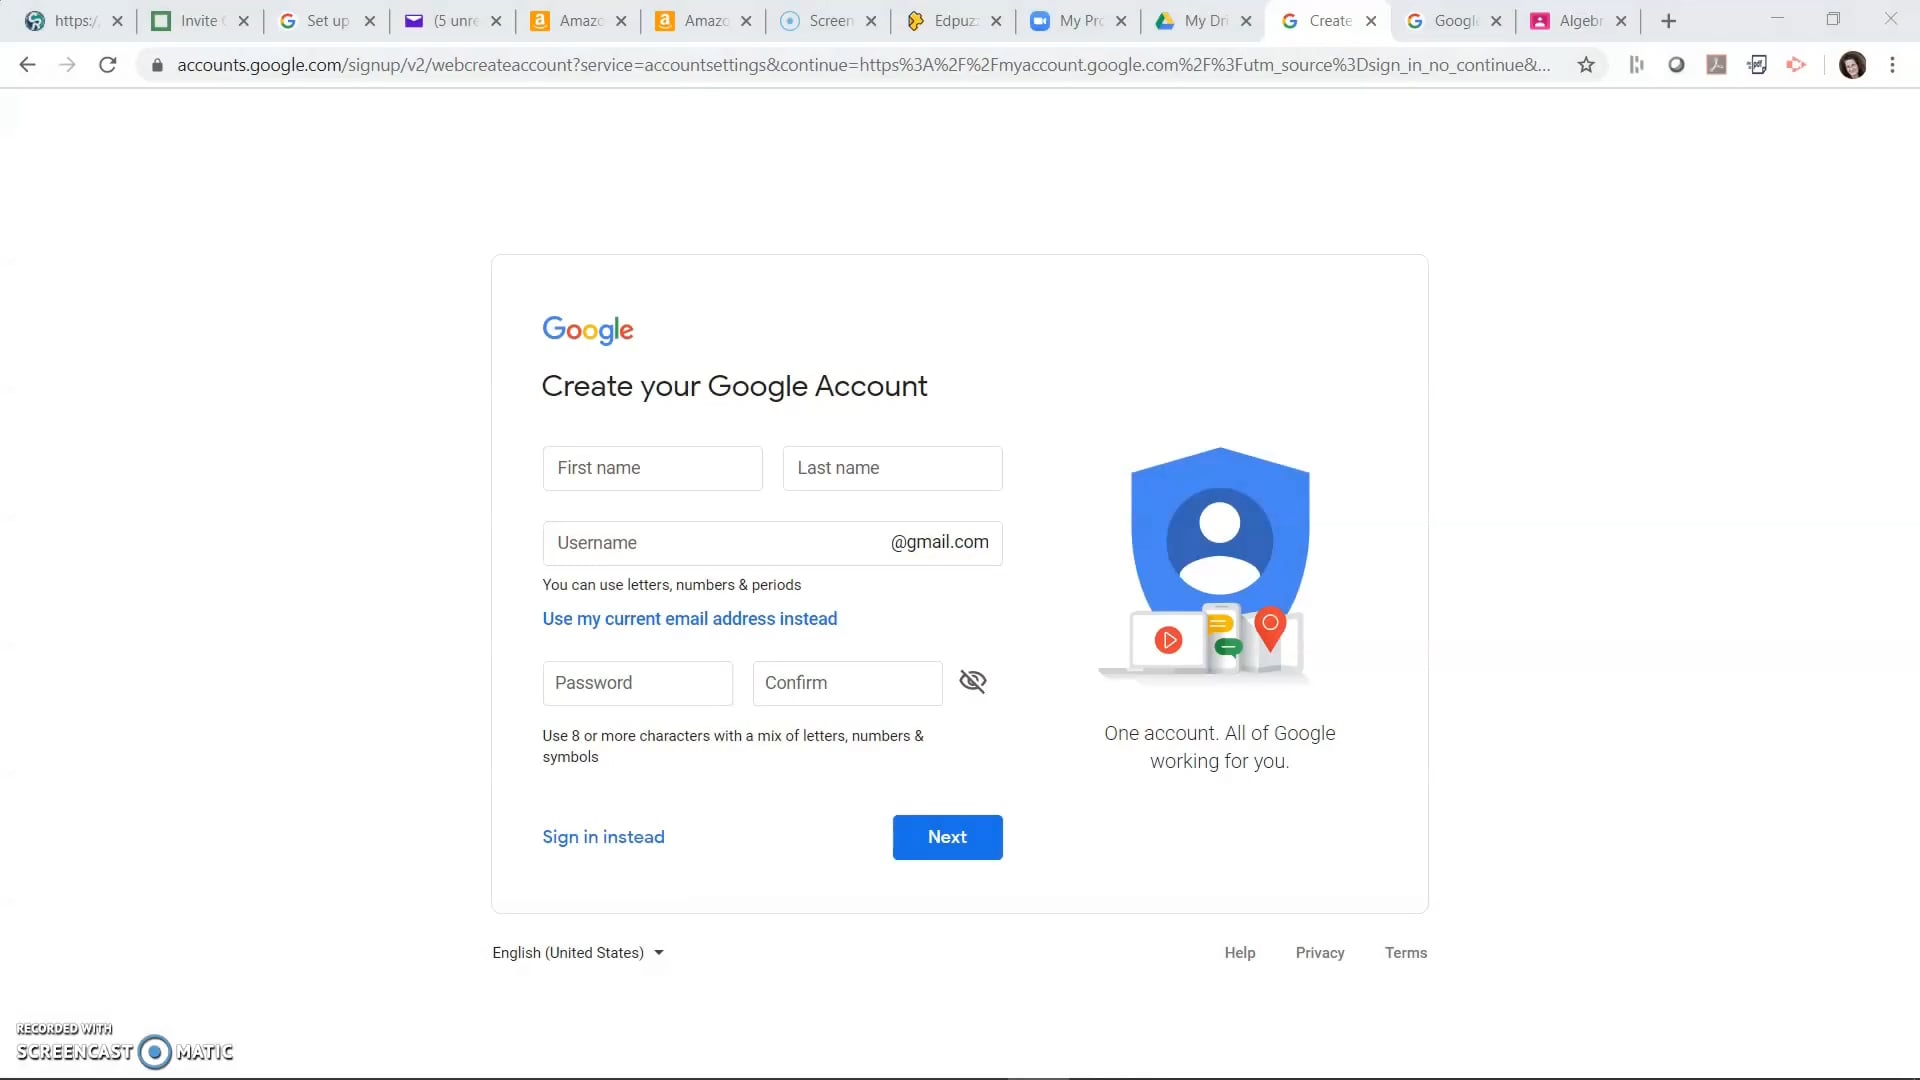
Task: Close the Algebra tab
Action: 1621,21
